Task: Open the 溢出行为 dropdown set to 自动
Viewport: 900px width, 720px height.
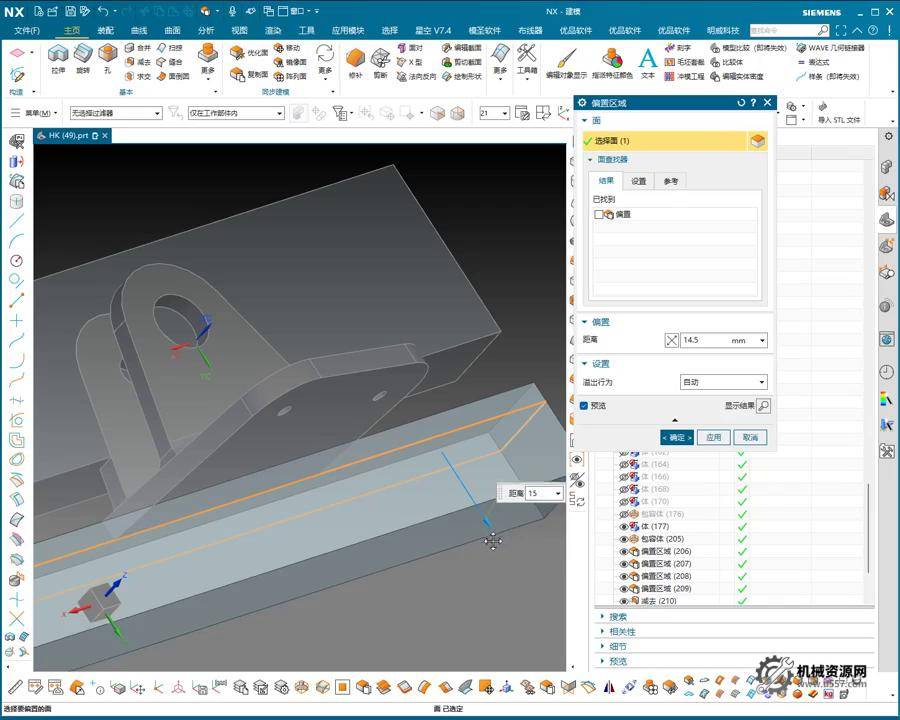Action: [724, 382]
